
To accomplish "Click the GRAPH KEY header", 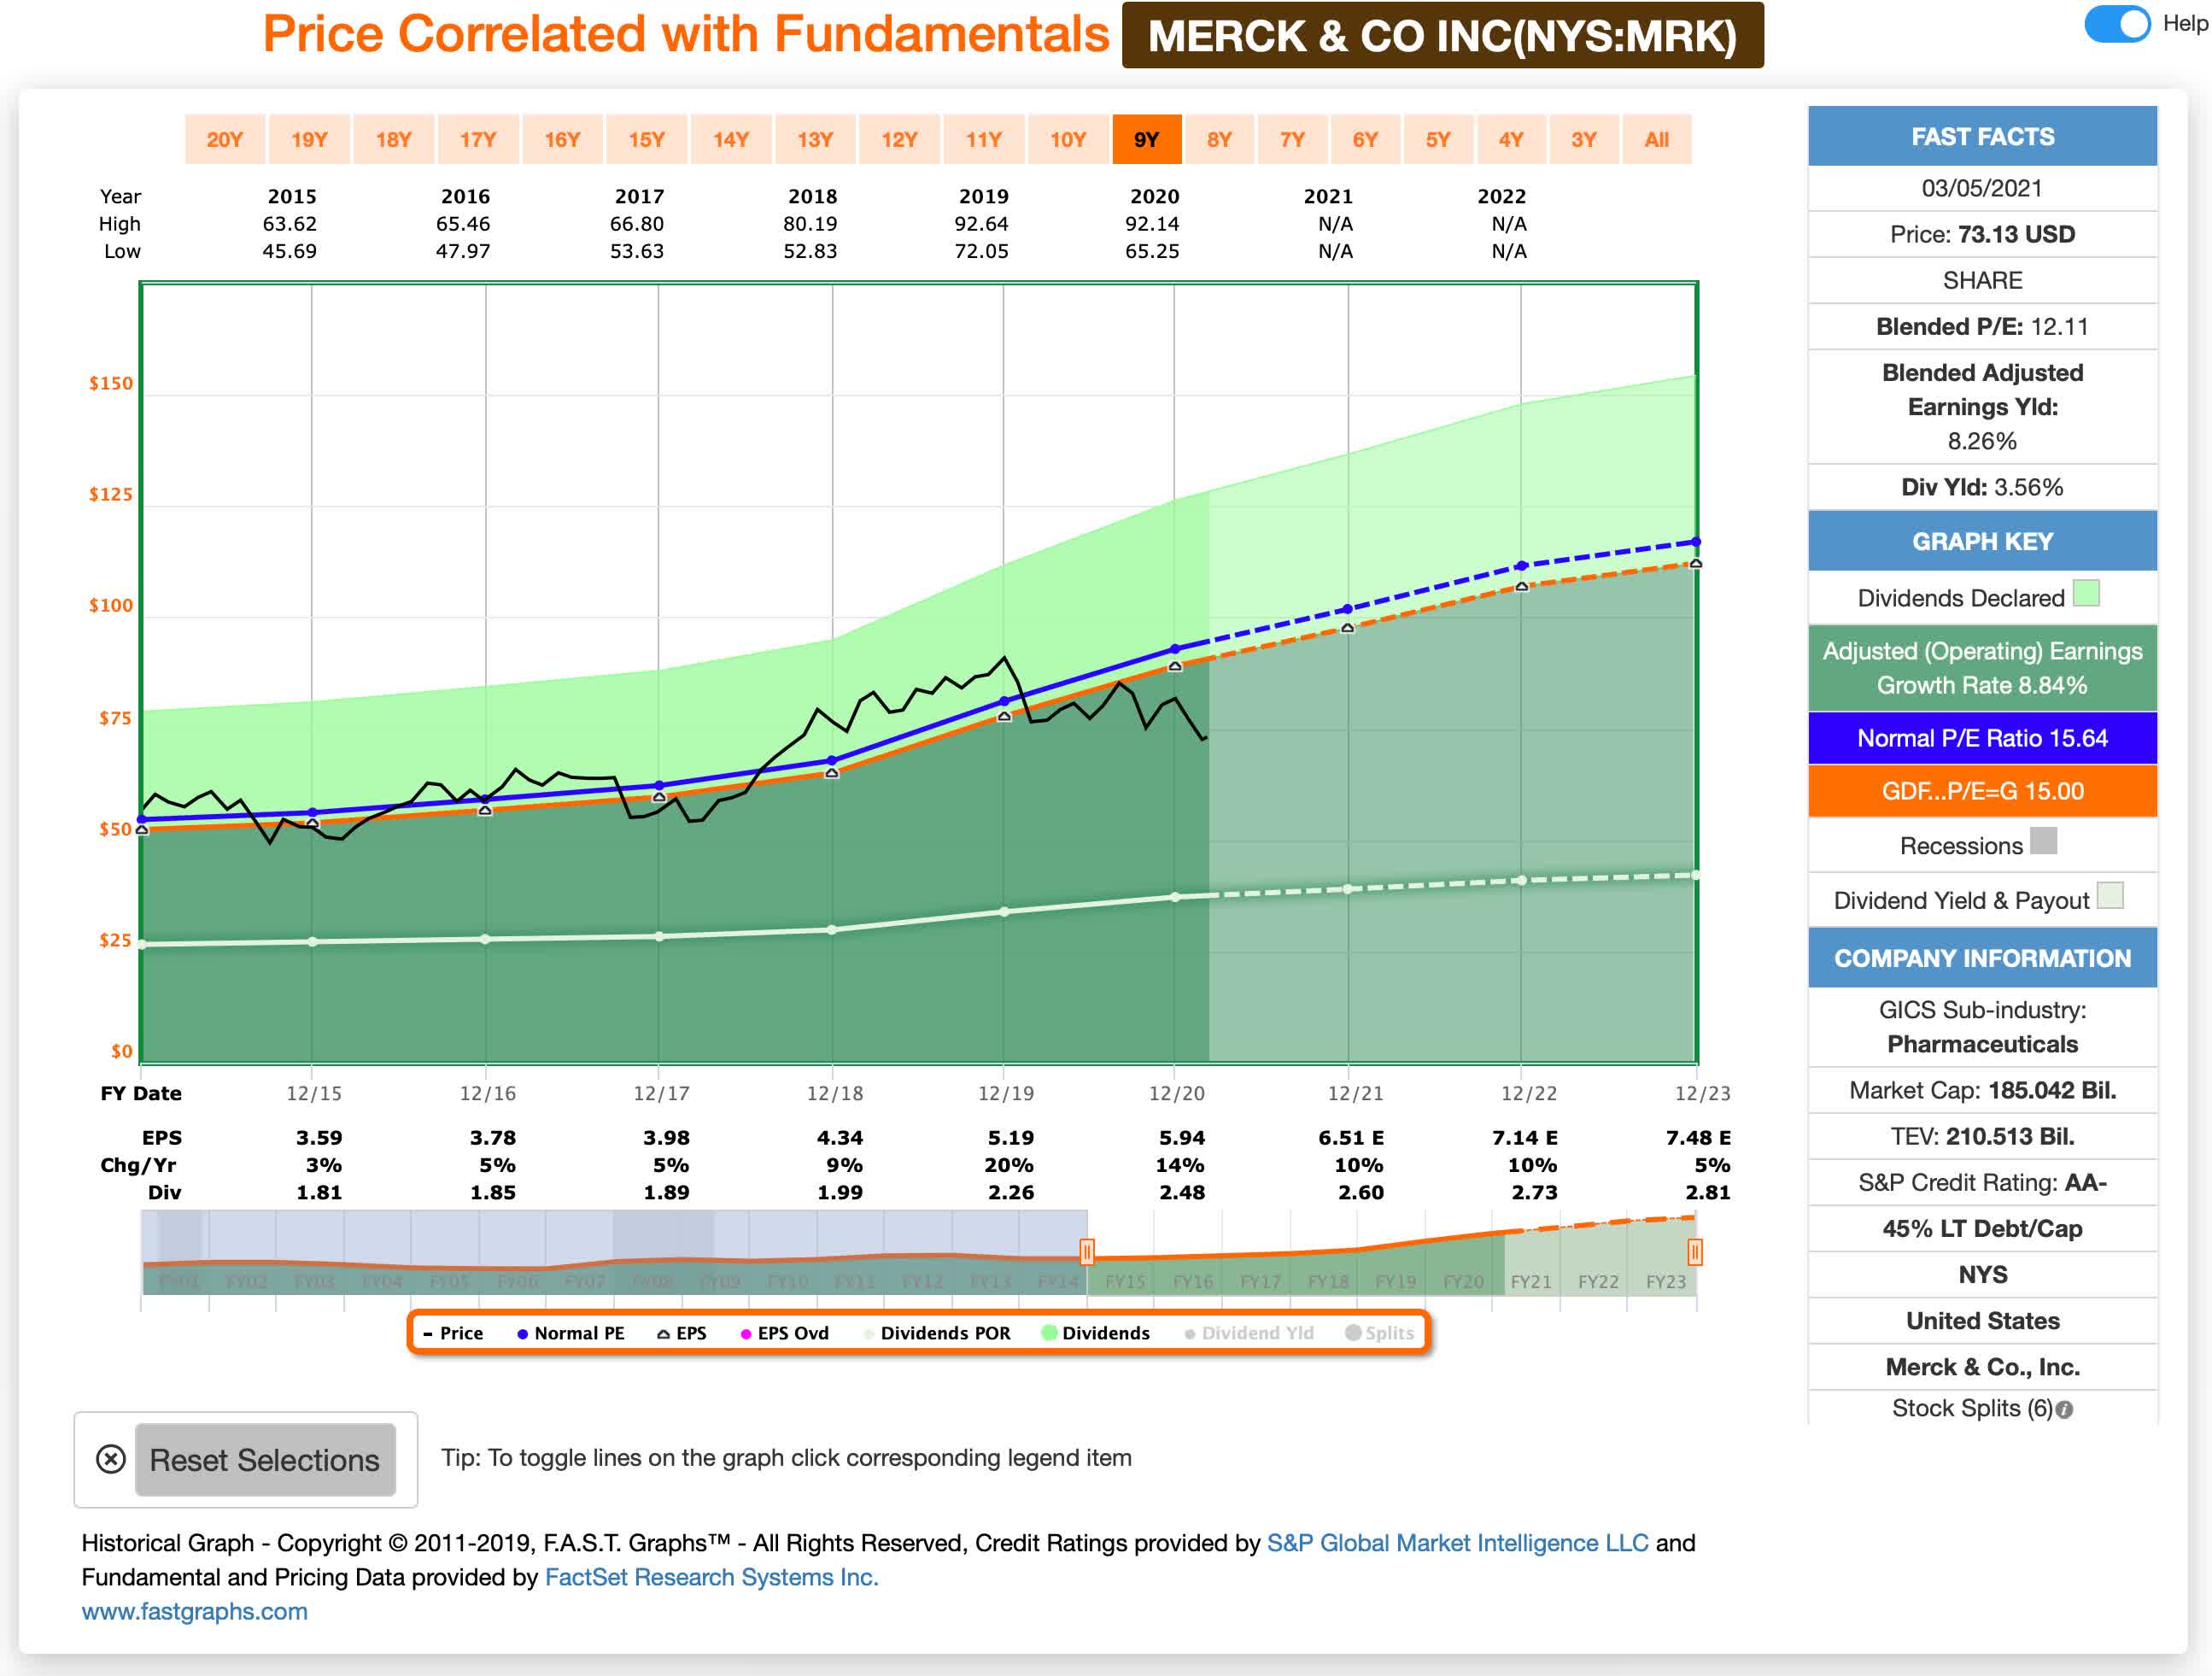I will (1982, 541).
